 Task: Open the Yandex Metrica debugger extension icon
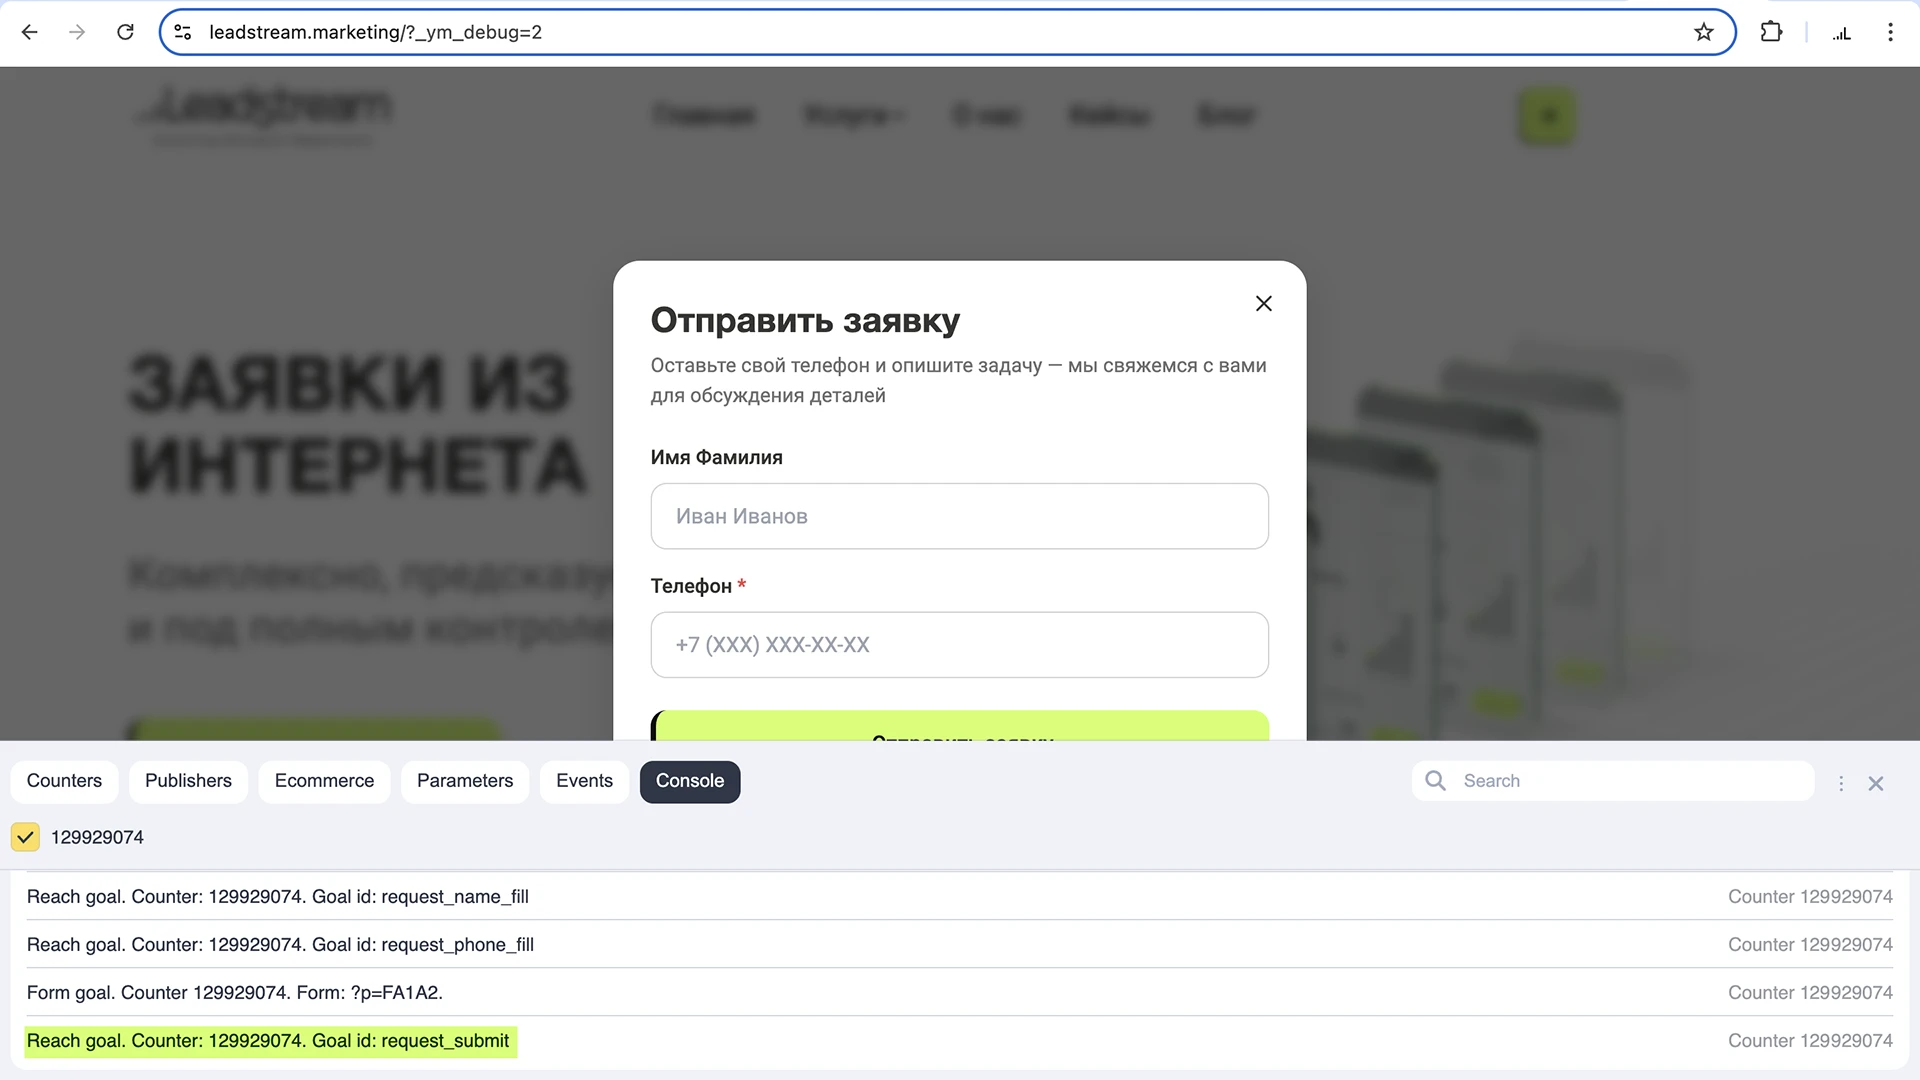(1842, 32)
